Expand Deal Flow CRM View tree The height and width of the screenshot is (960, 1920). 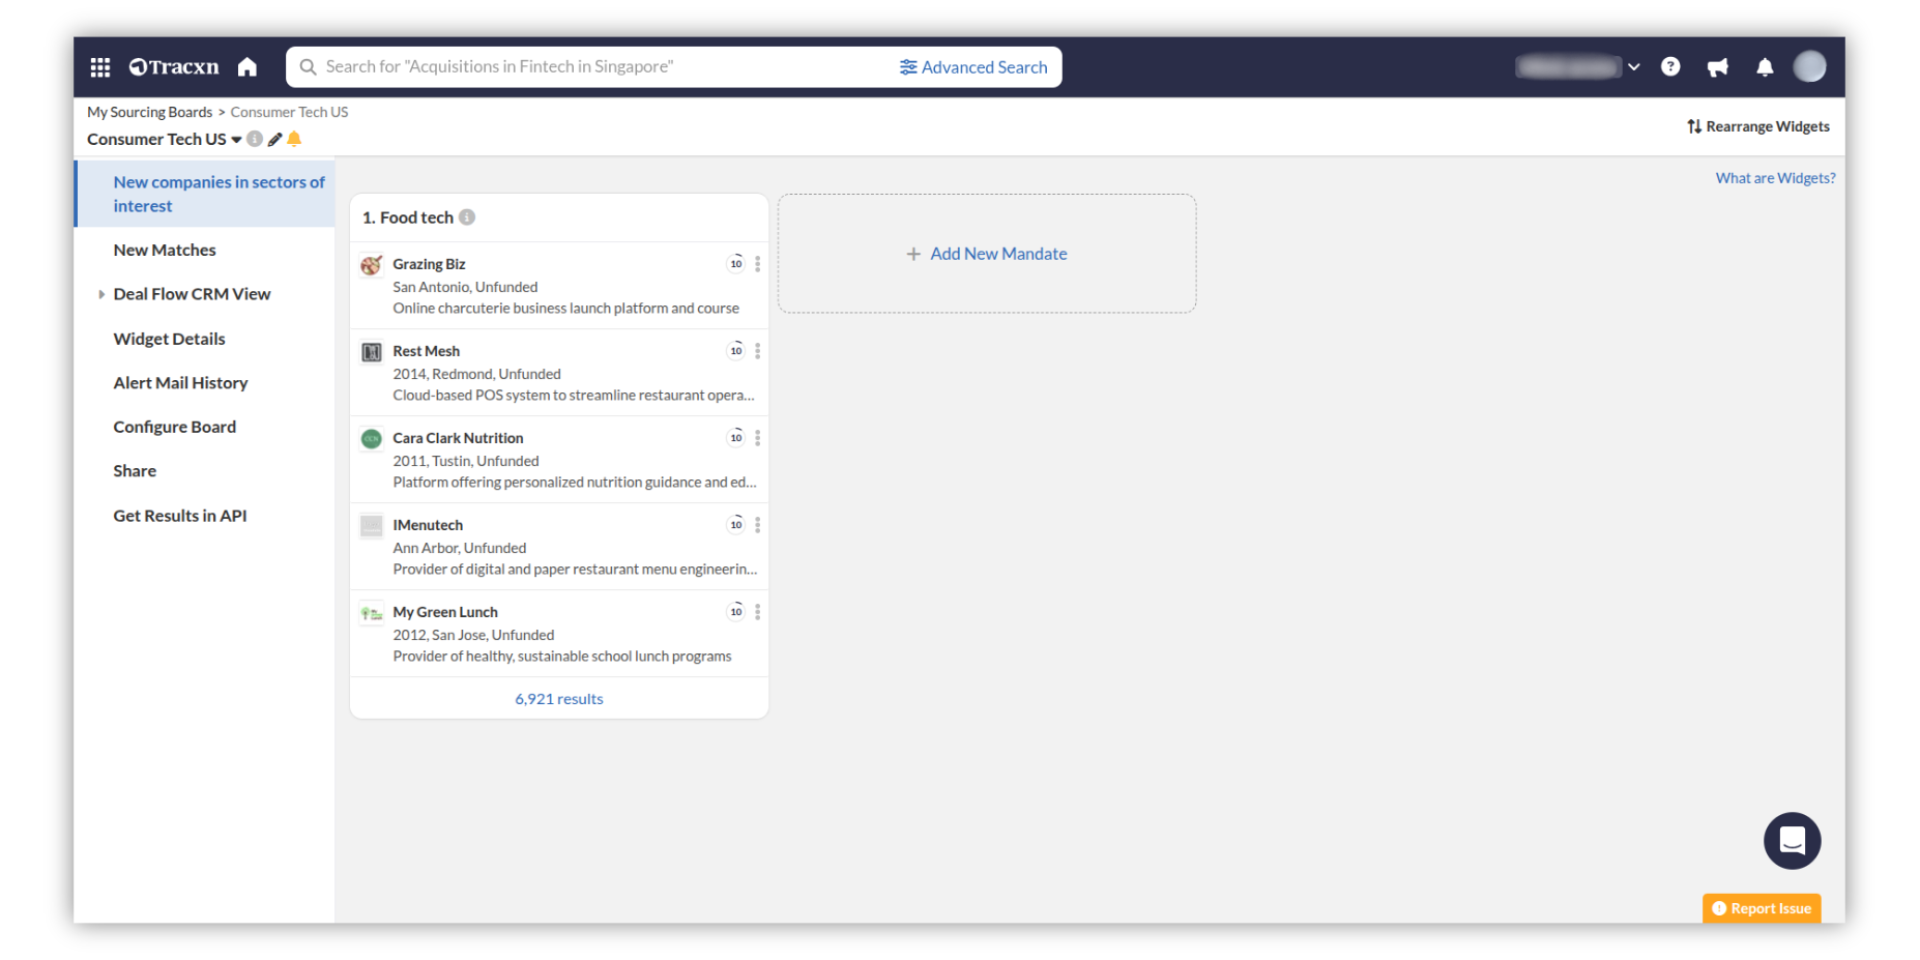(x=101, y=294)
